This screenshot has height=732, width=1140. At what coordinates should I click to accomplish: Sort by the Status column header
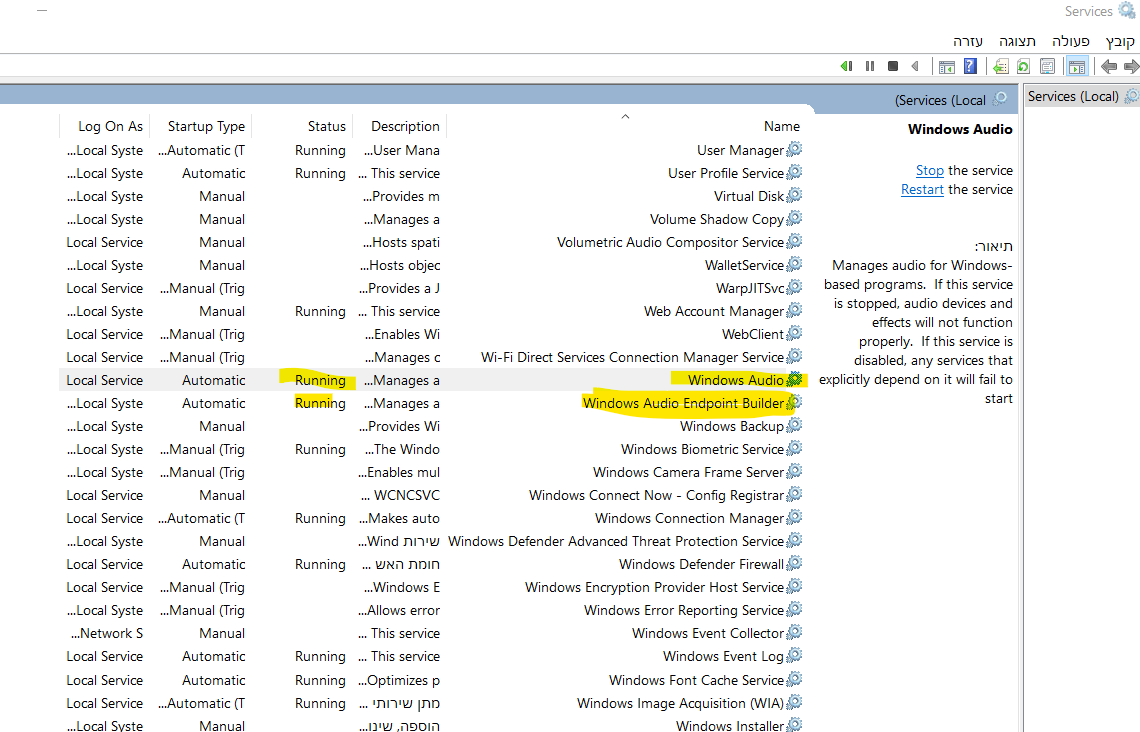(x=326, y=126)
